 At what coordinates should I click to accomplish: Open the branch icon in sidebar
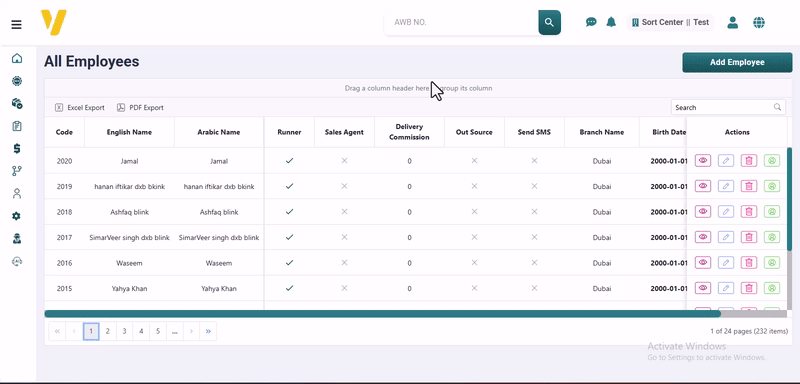point(17,171)
